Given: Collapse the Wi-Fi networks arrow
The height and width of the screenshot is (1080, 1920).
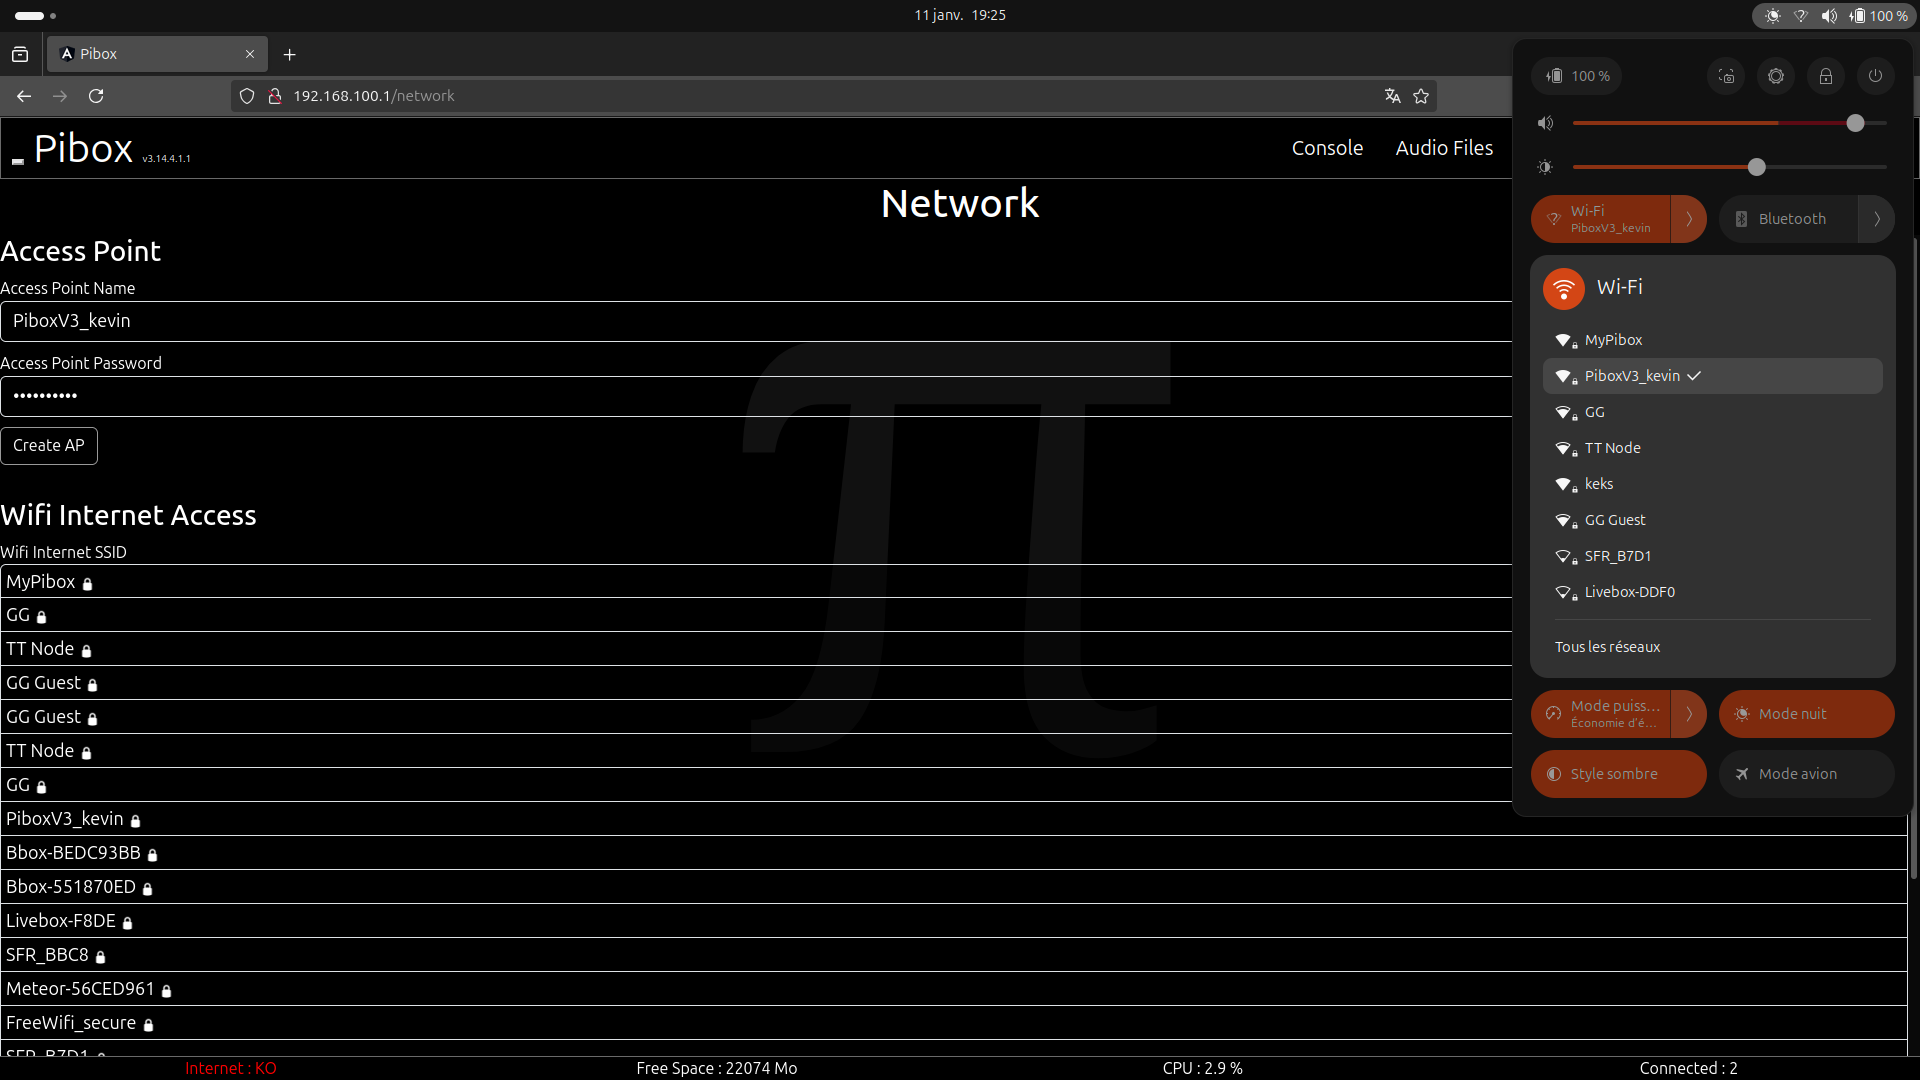Looking at the screenshot, I should [1689, 219].
